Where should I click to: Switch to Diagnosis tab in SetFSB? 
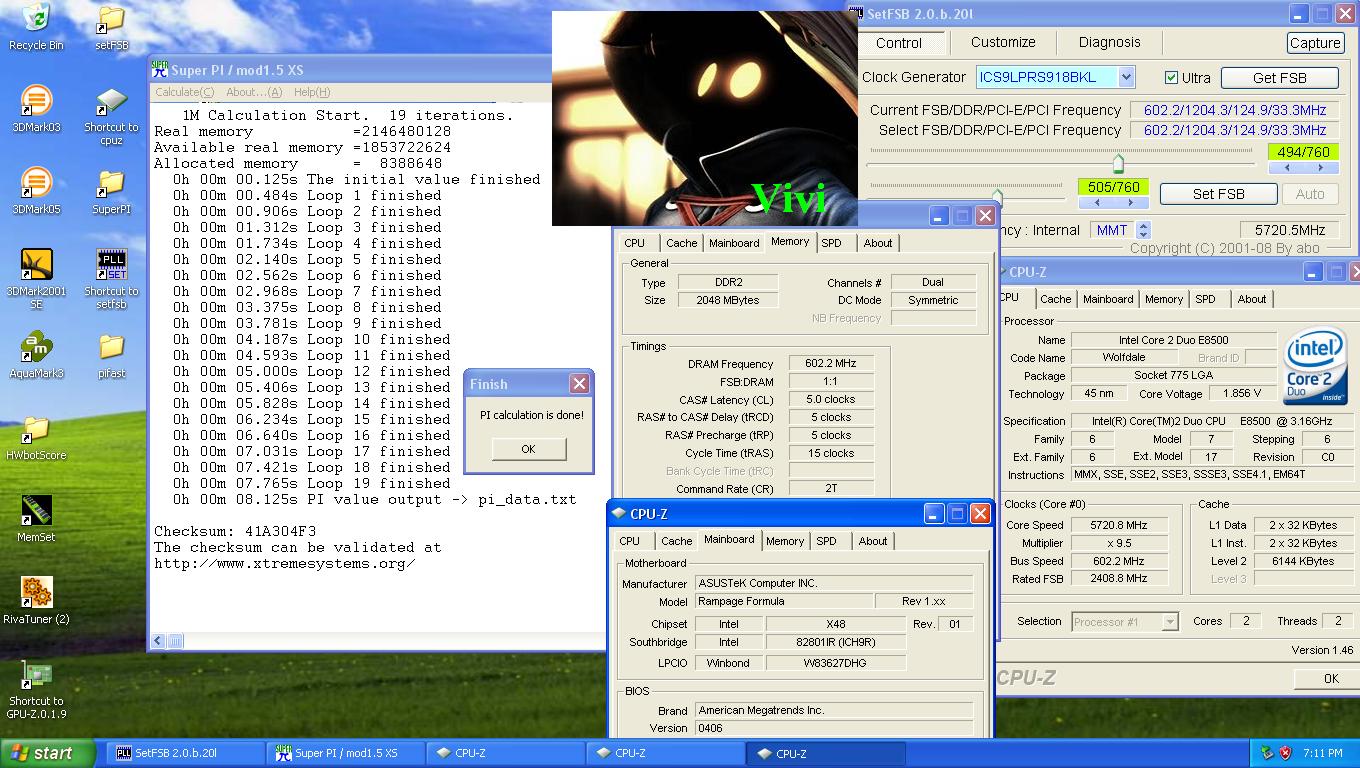(x=1109, y=42)
